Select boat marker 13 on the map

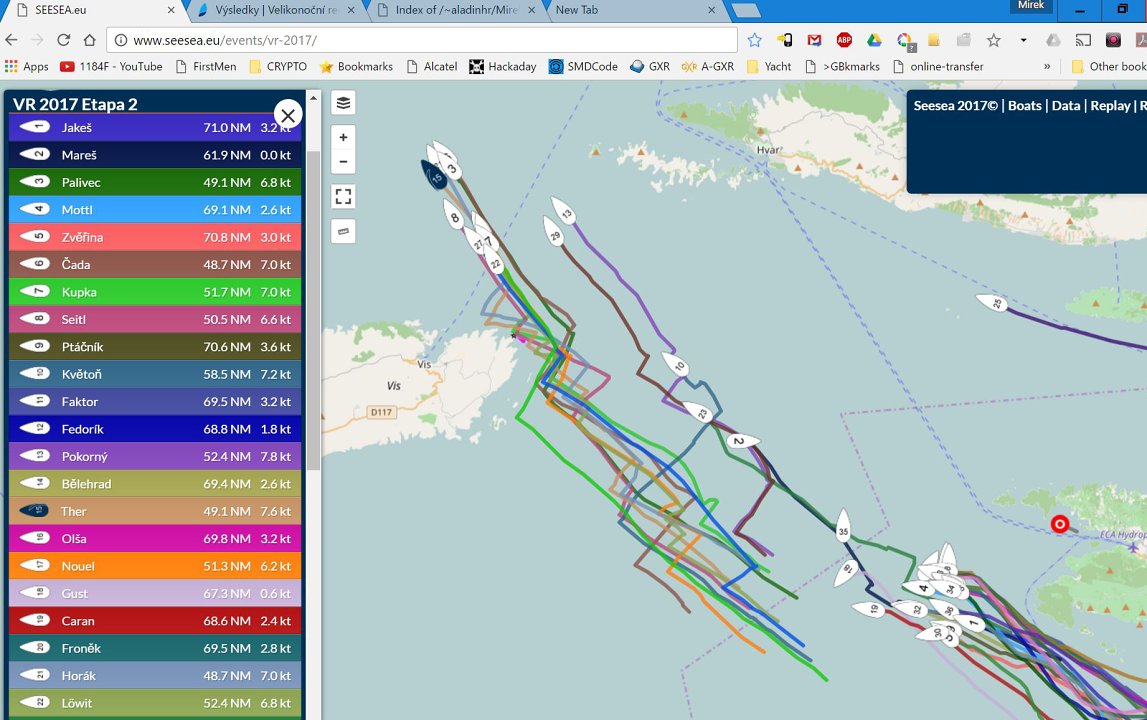tap(566, 214)
